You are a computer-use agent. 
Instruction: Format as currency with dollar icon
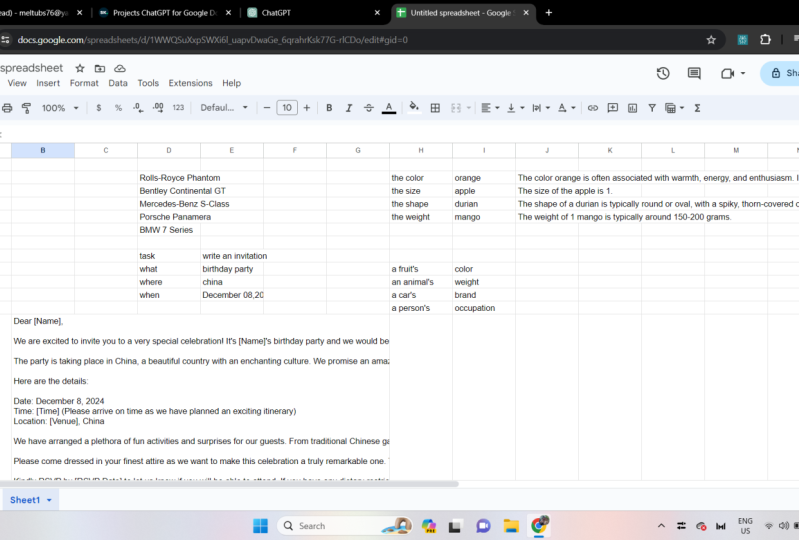click(x=98, y=108)
